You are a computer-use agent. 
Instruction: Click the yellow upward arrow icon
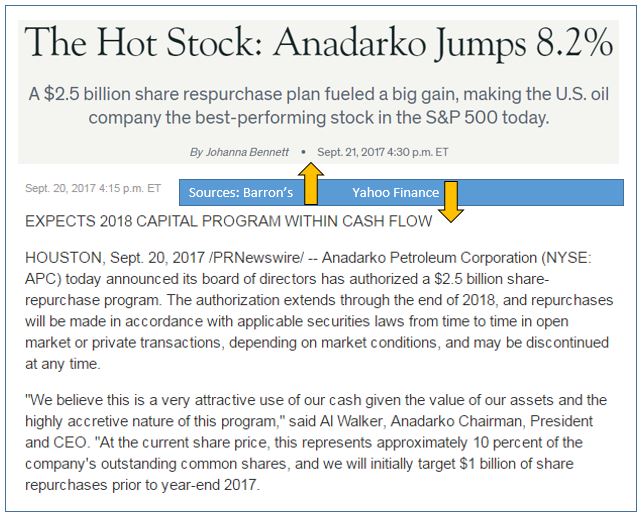click(311, 183)
